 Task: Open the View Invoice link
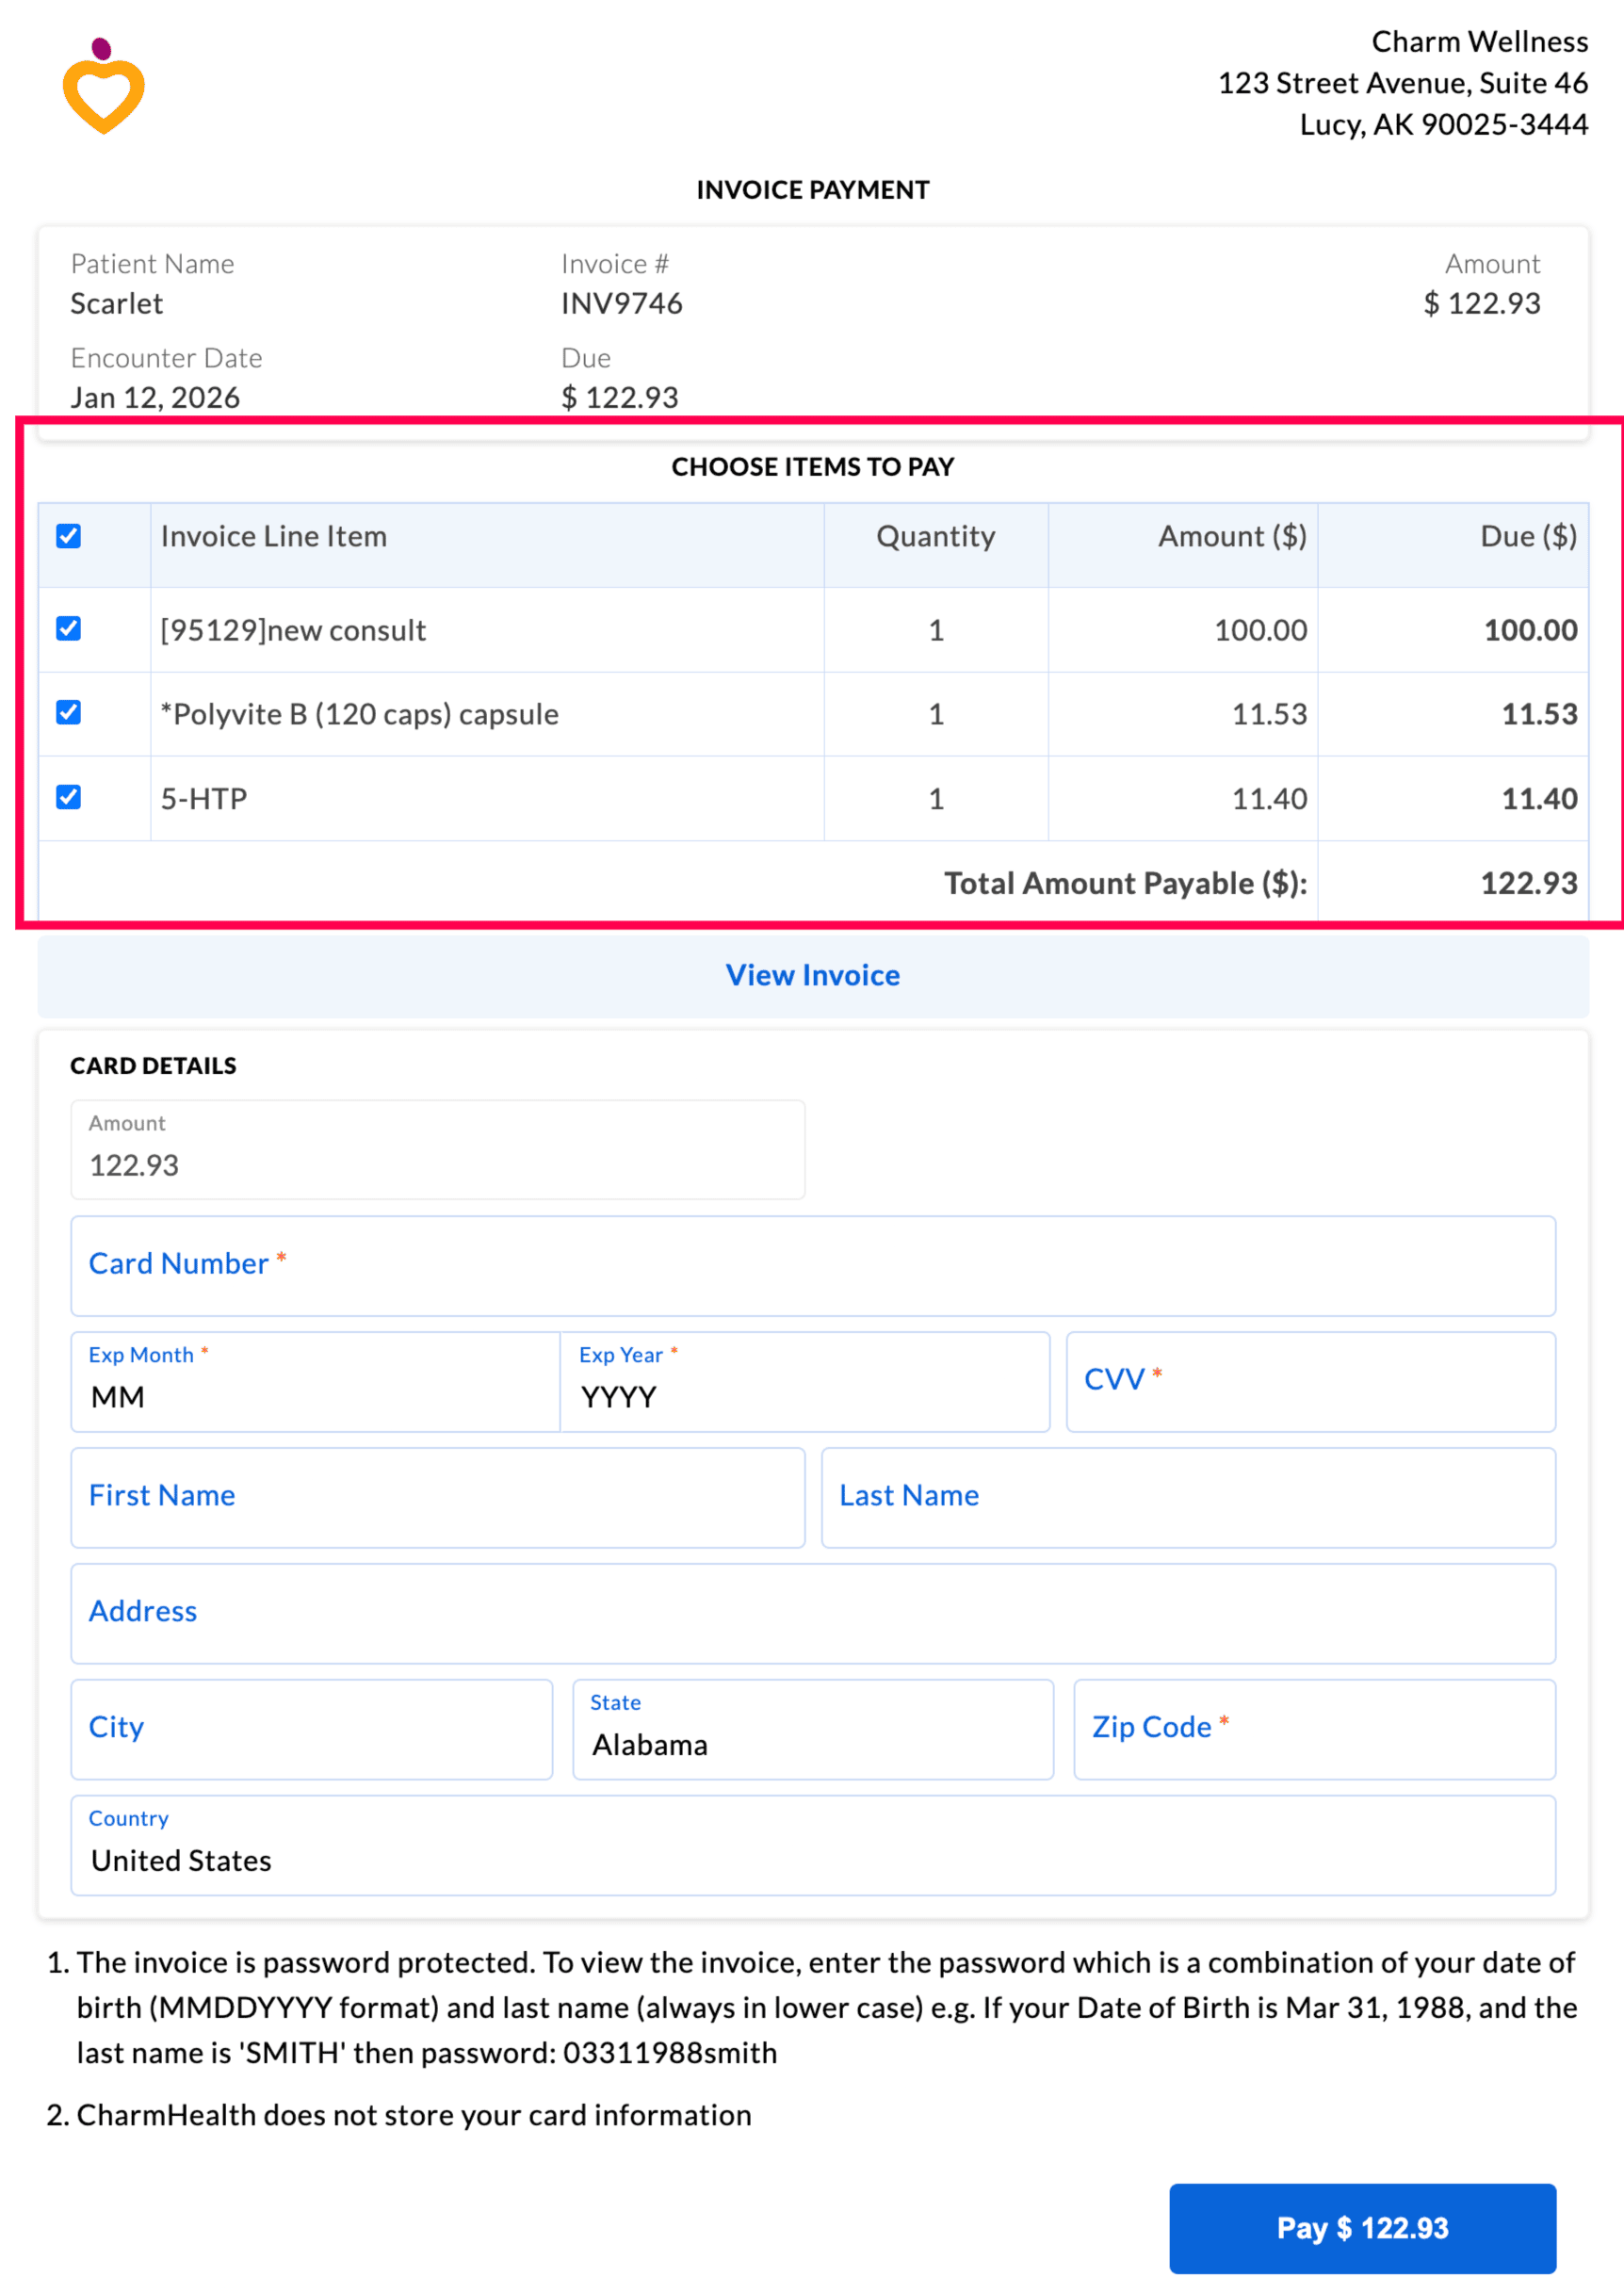(812, 975)
